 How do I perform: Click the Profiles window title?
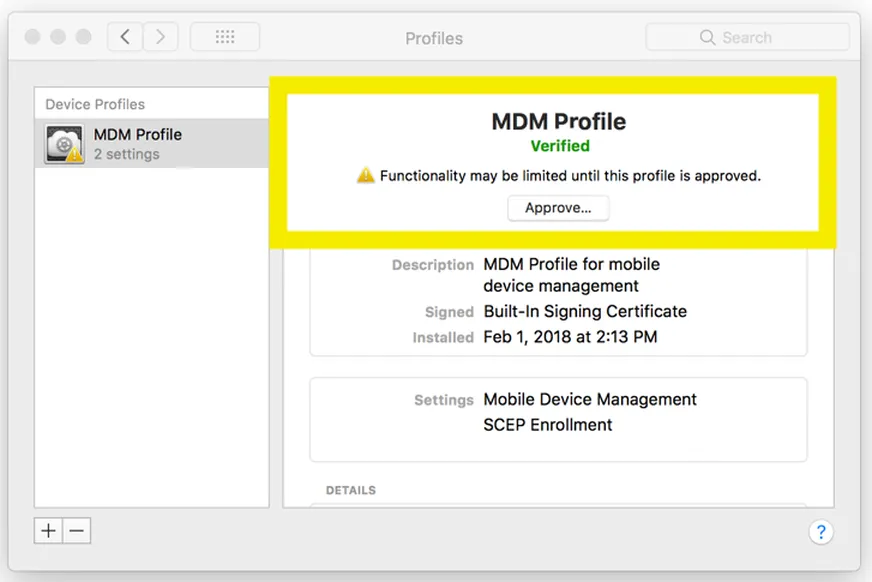click(x=433, y=38)
